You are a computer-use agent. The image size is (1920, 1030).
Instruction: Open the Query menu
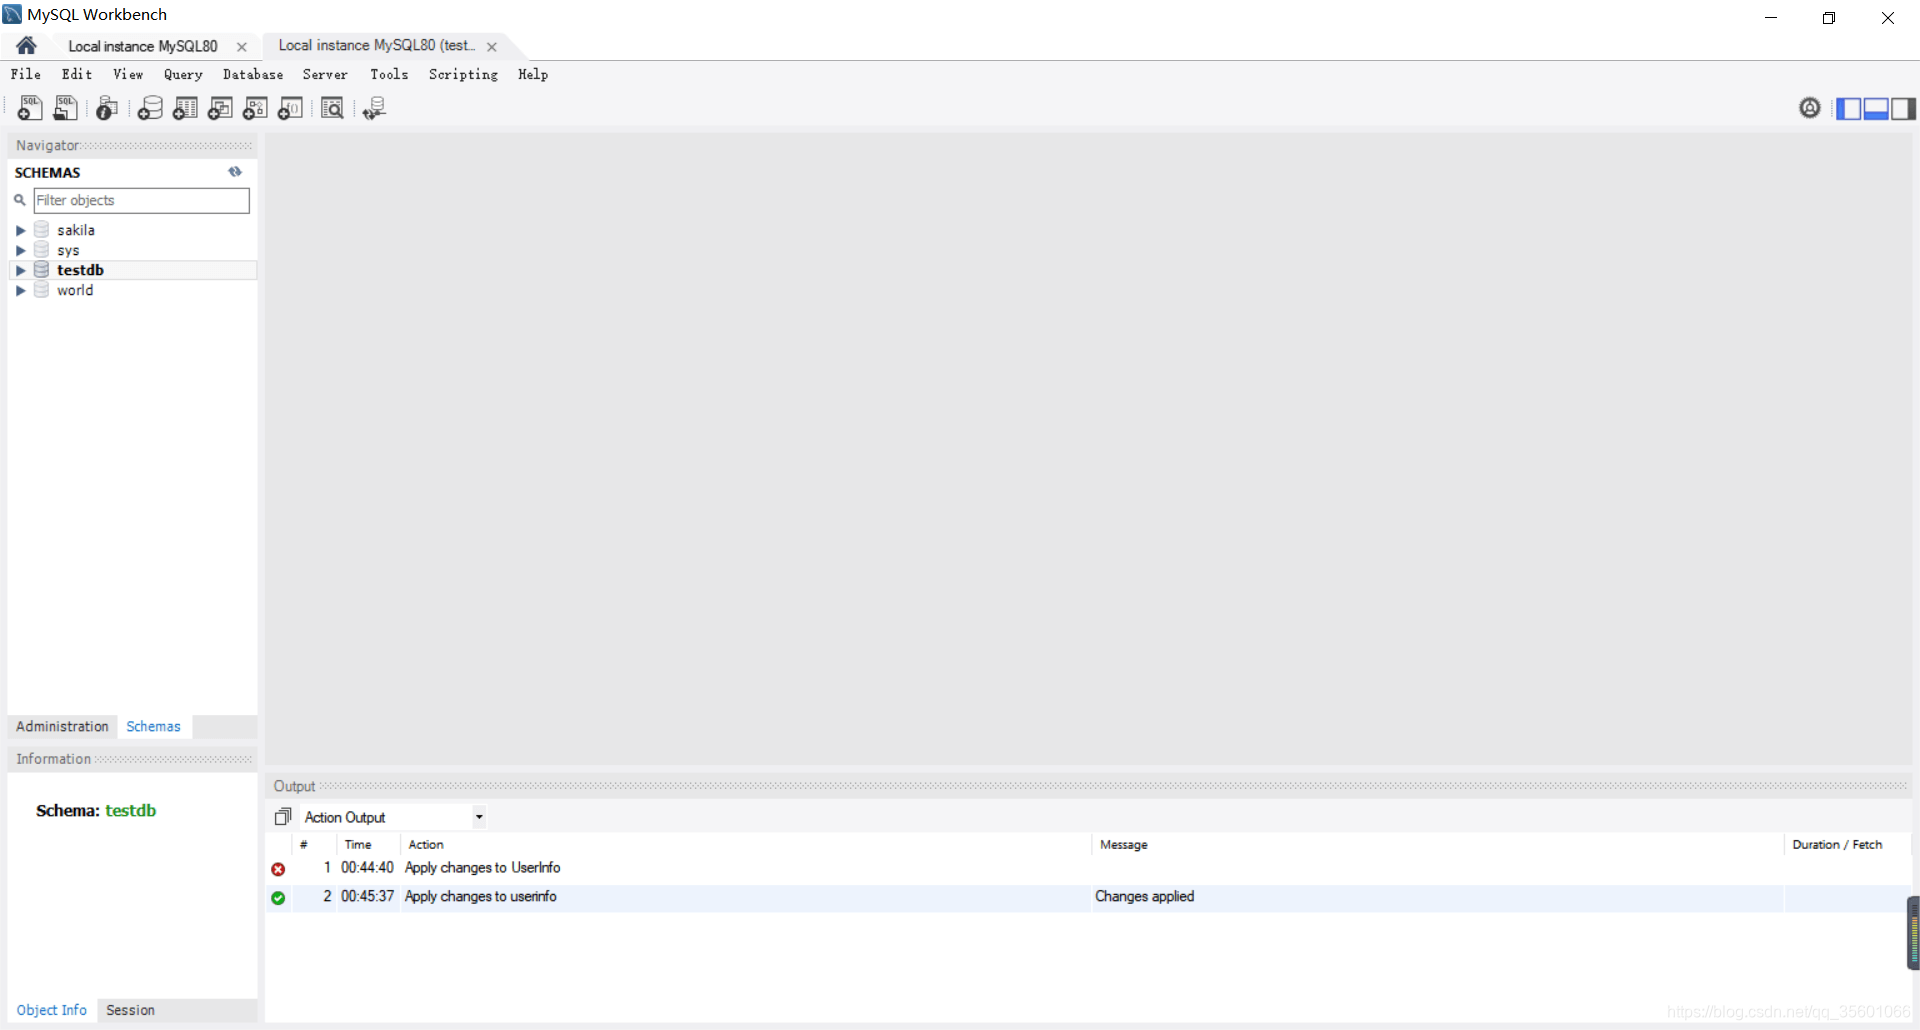[183, 74]
